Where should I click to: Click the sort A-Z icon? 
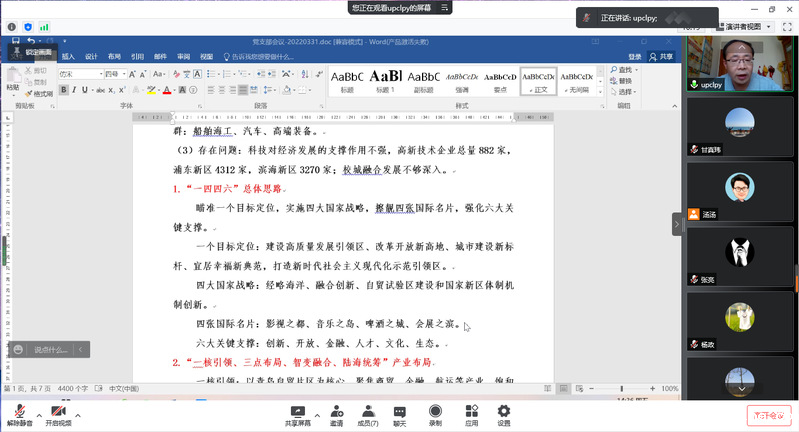pyautogui.click(x=305, y=74)
